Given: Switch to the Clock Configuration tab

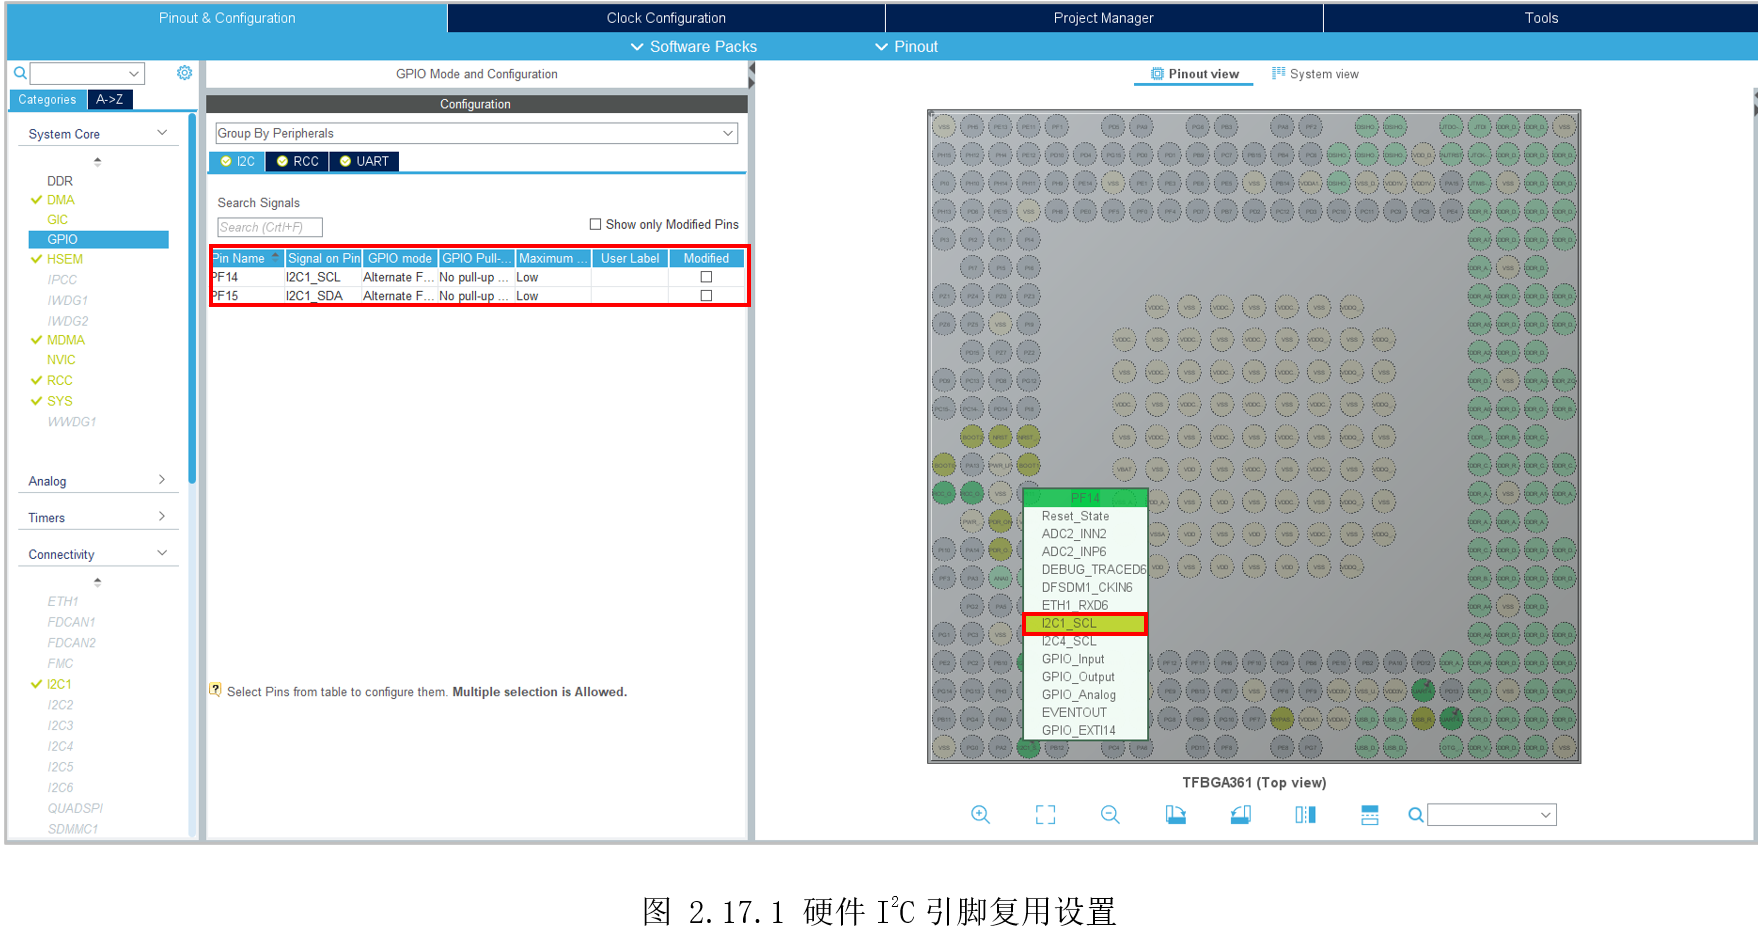Looking at the screenshot, I should coord(666,18).
